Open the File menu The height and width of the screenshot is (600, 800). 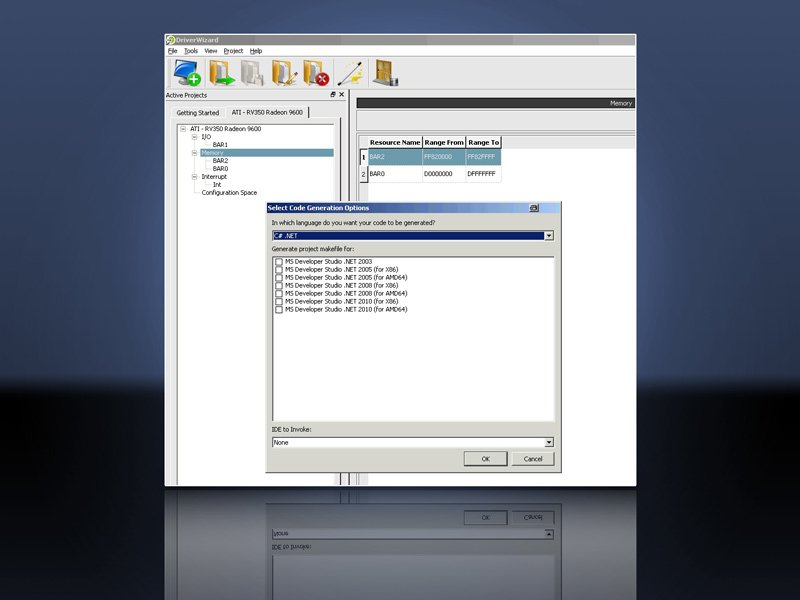(172, 51)
